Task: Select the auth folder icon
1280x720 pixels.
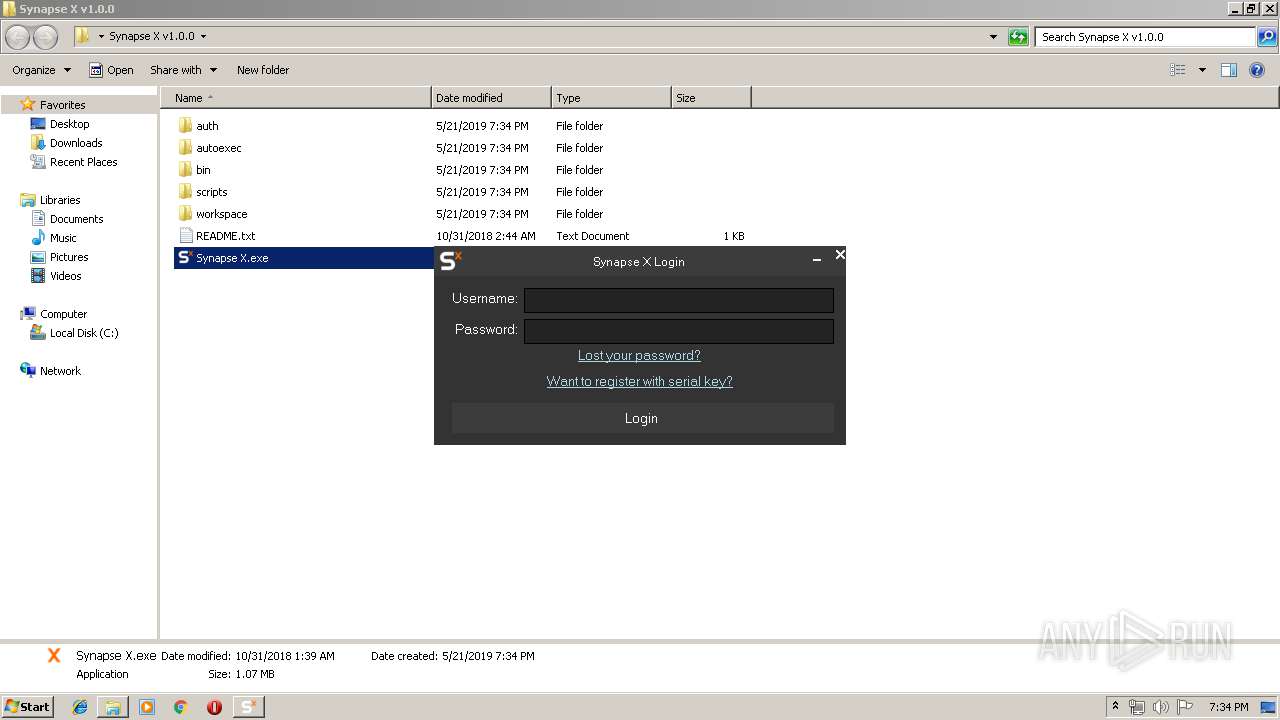Action: pyautogui.click(x=185, y=126)
